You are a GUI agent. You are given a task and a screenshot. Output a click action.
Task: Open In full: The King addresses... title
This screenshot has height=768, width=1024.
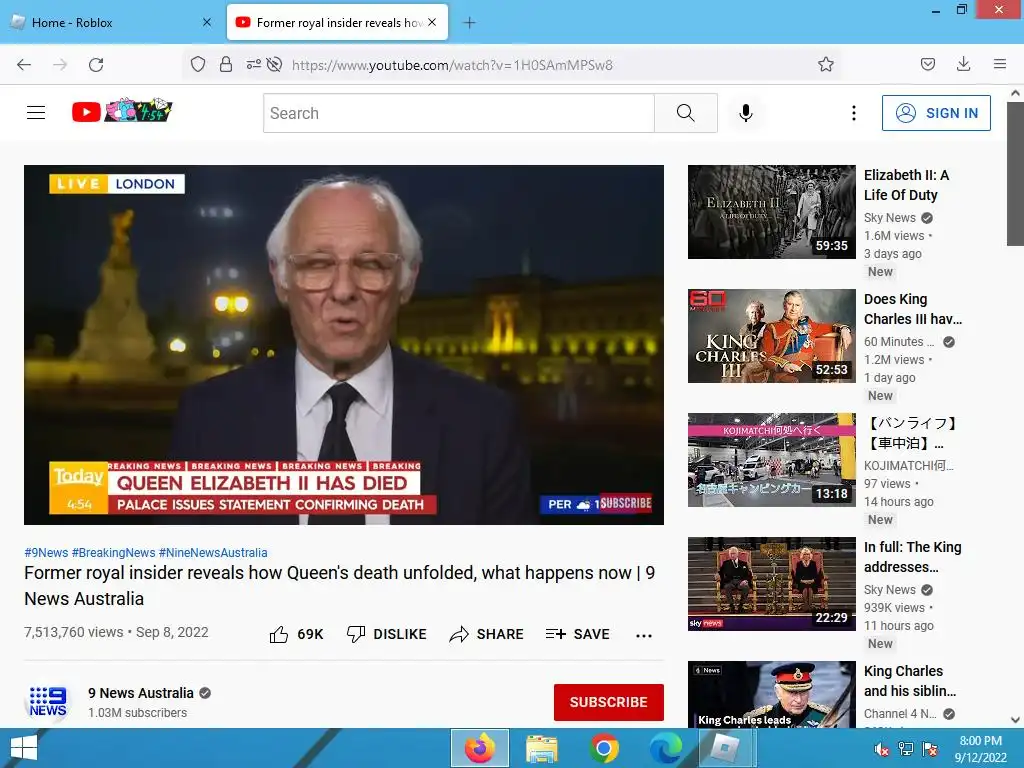[912, 557]
